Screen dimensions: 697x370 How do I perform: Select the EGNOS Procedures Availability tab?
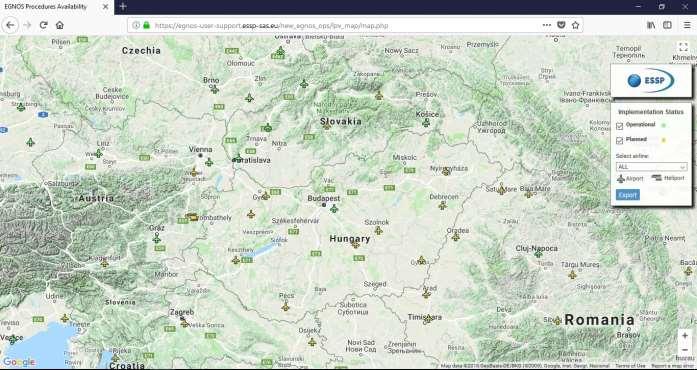click(57, 7)
